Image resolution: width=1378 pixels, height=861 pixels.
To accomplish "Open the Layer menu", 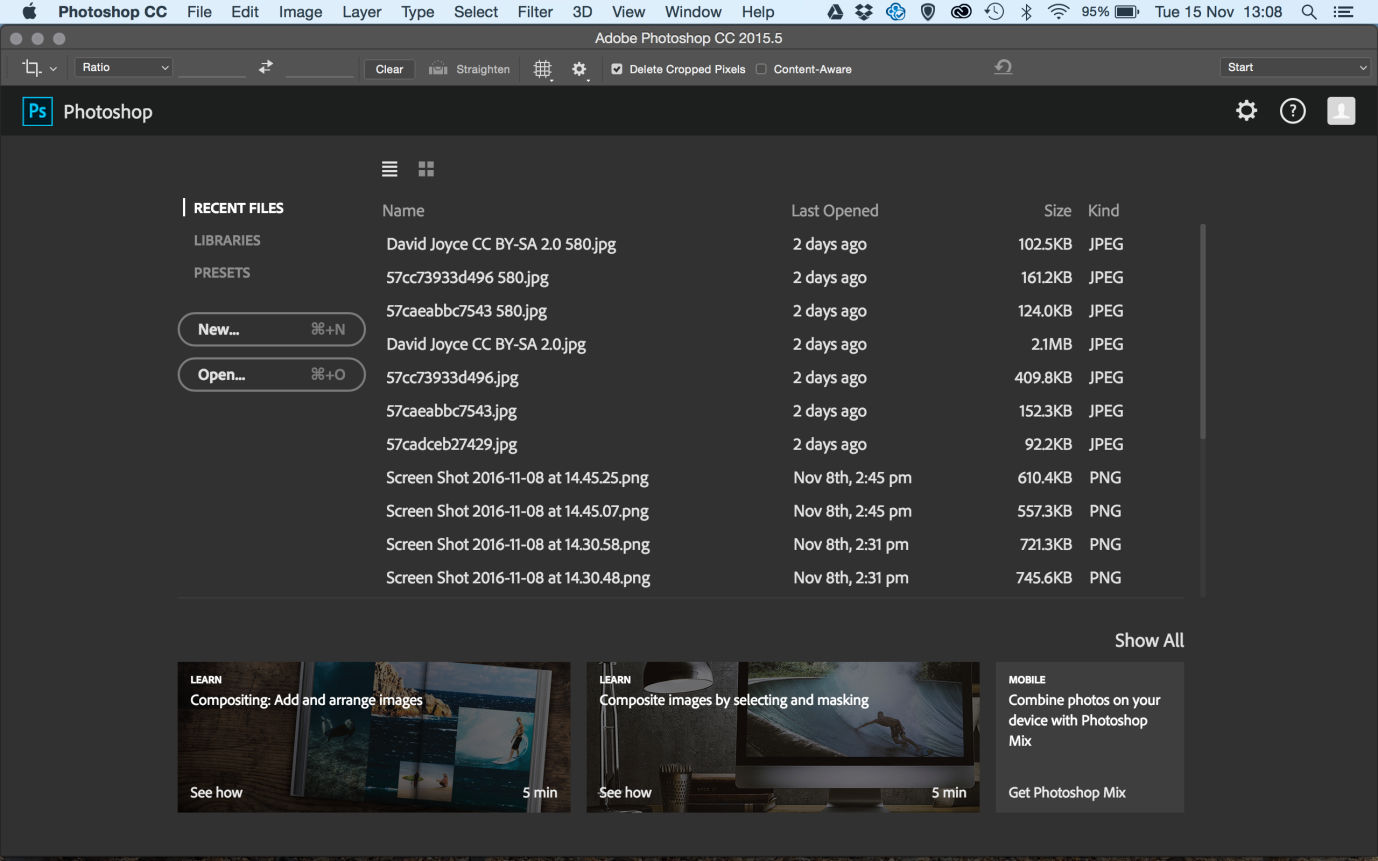I will click(x=362, y=12).
